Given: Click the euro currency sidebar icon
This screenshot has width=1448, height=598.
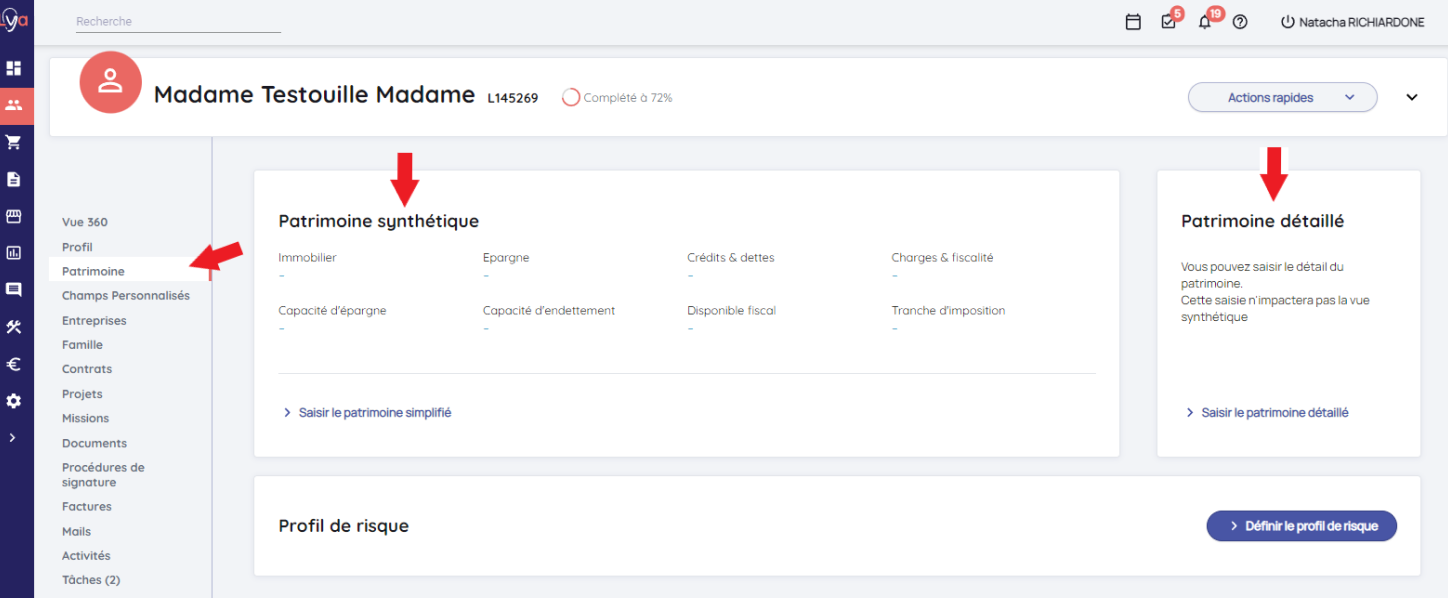Looking at the screenshot, I should (14, 364).
